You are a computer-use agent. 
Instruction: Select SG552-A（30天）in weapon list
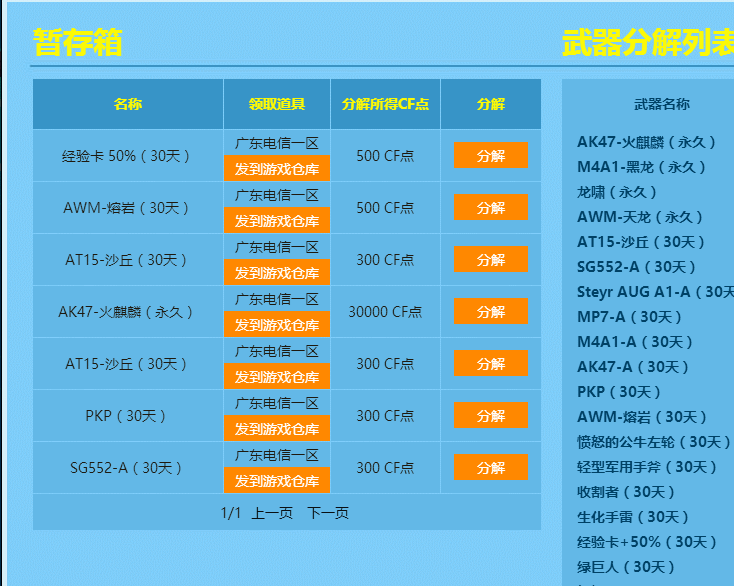coord(637,267)
